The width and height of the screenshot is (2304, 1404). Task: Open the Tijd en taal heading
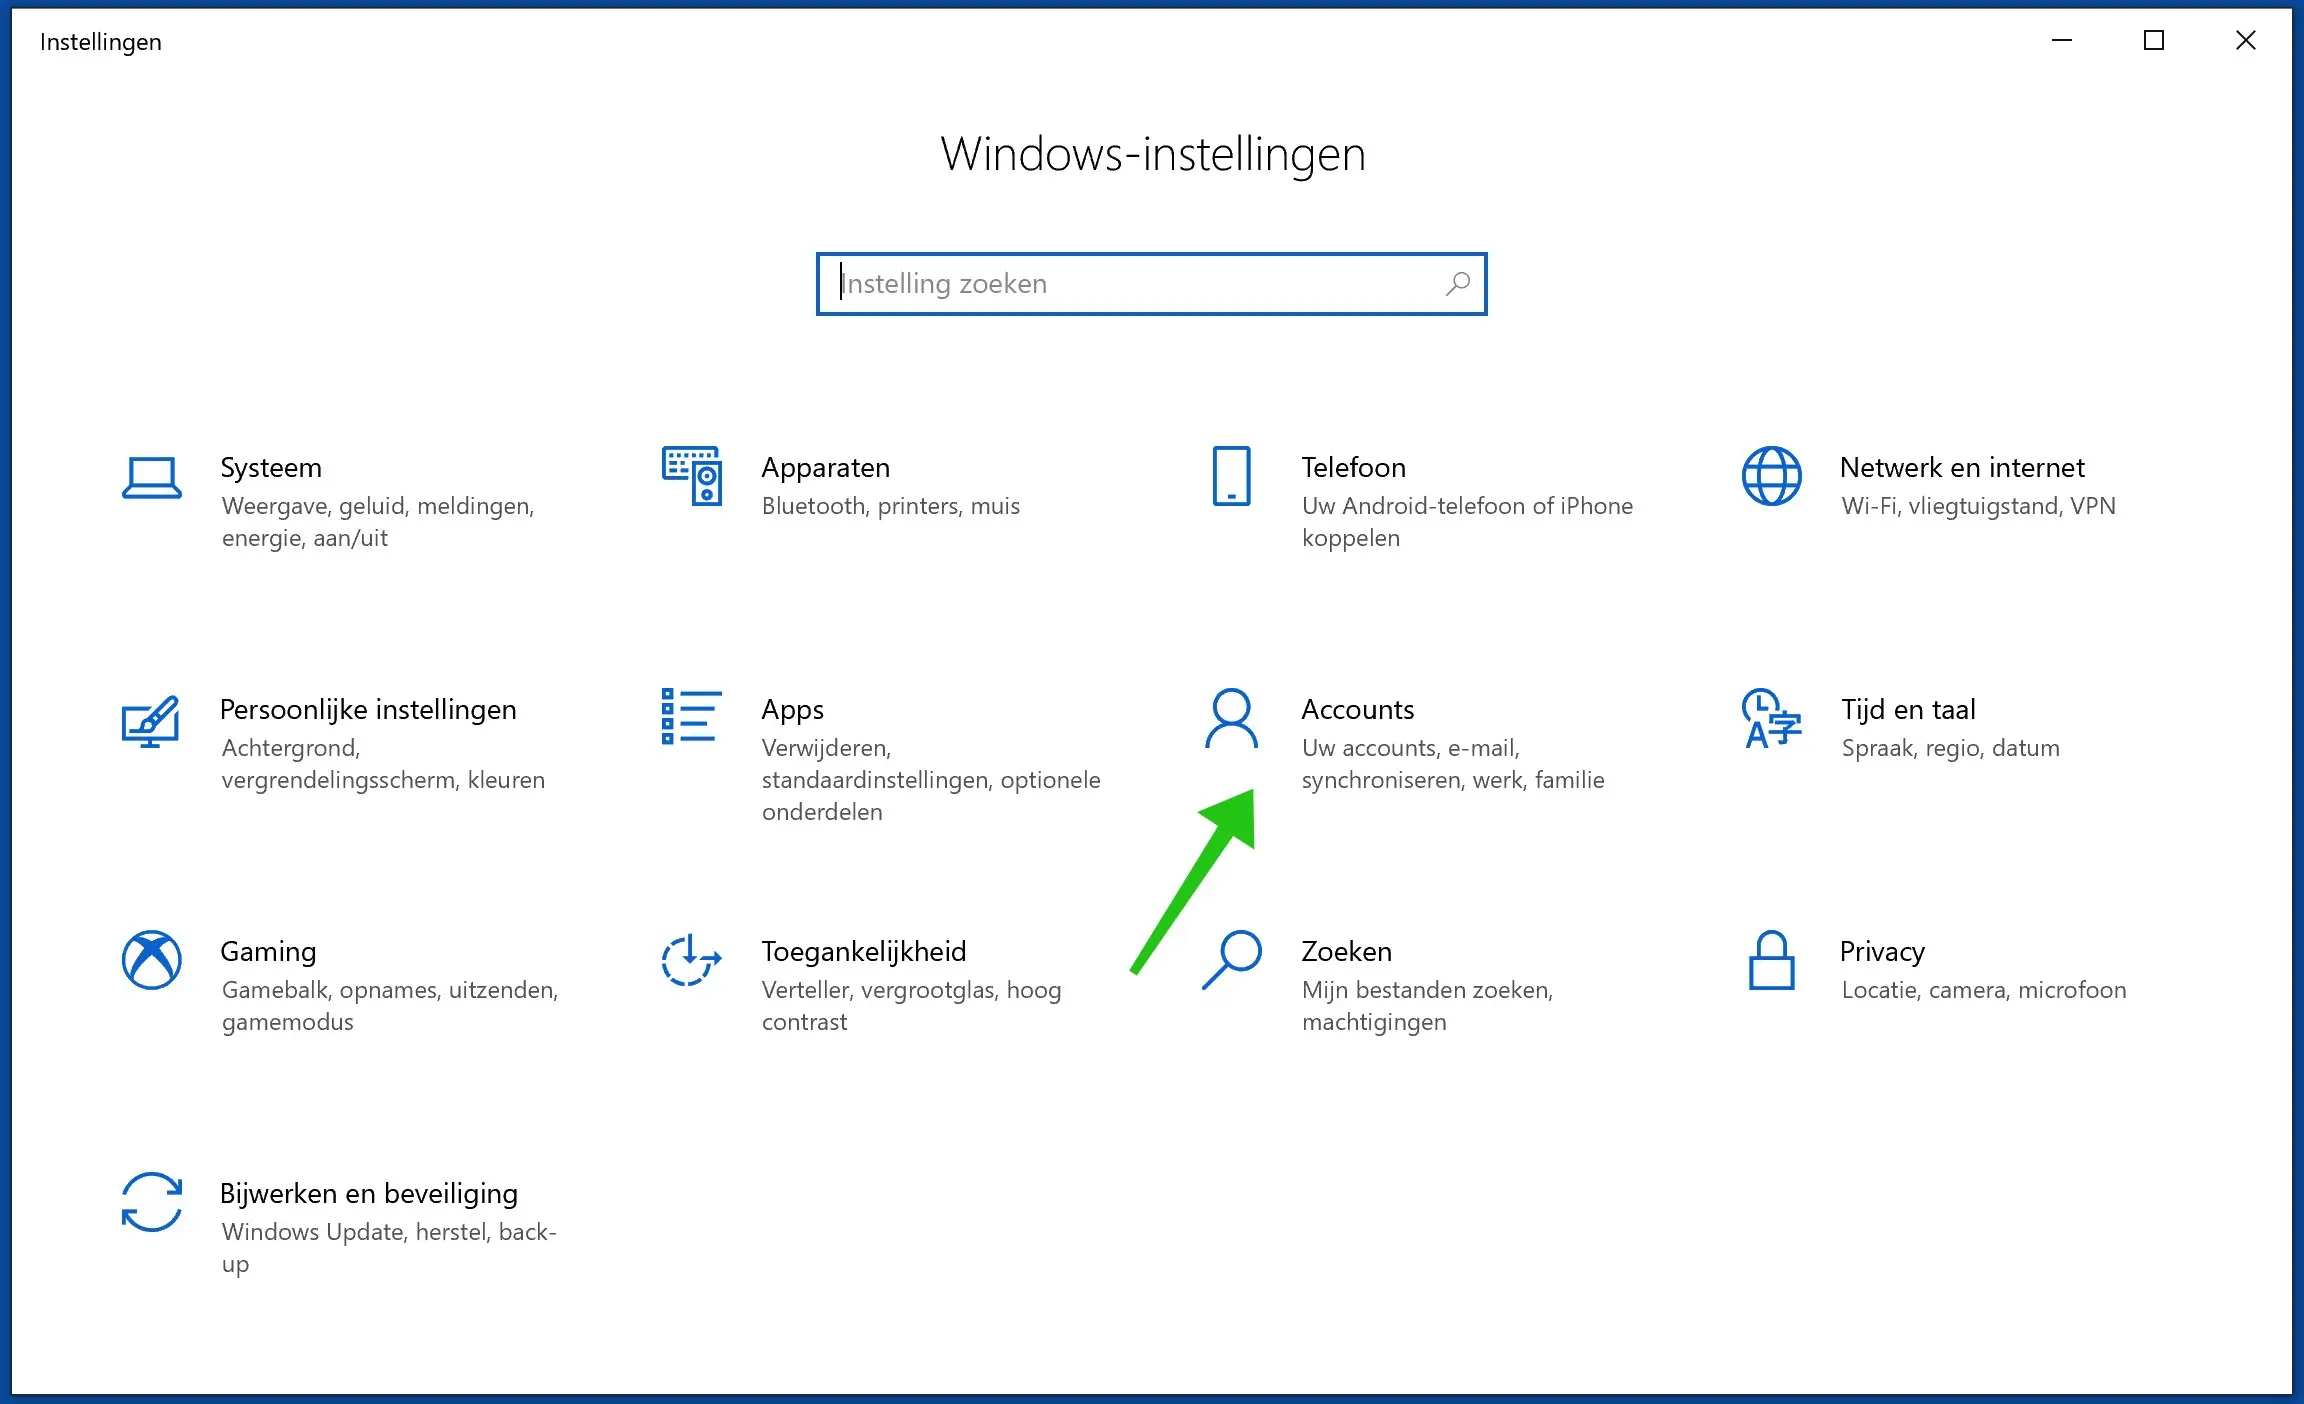click(1908, 709)
